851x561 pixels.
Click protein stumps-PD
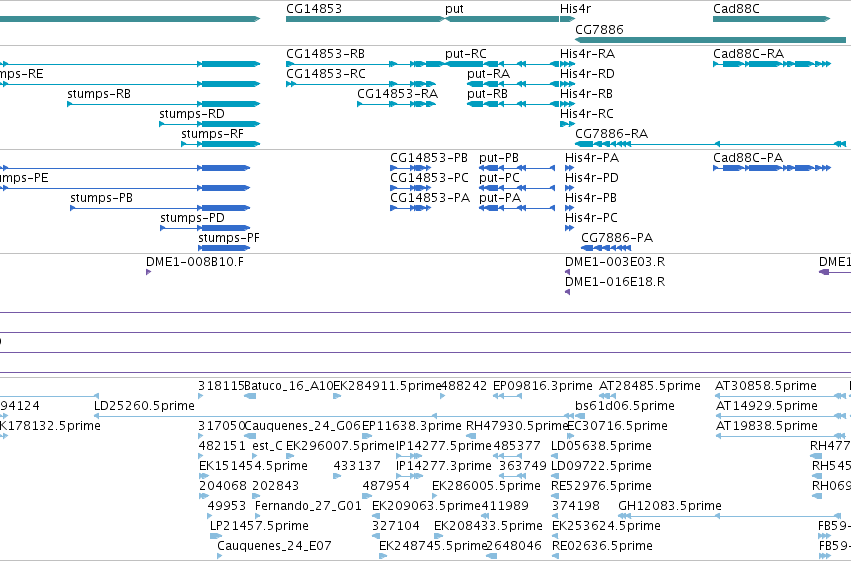click(205, 228)
